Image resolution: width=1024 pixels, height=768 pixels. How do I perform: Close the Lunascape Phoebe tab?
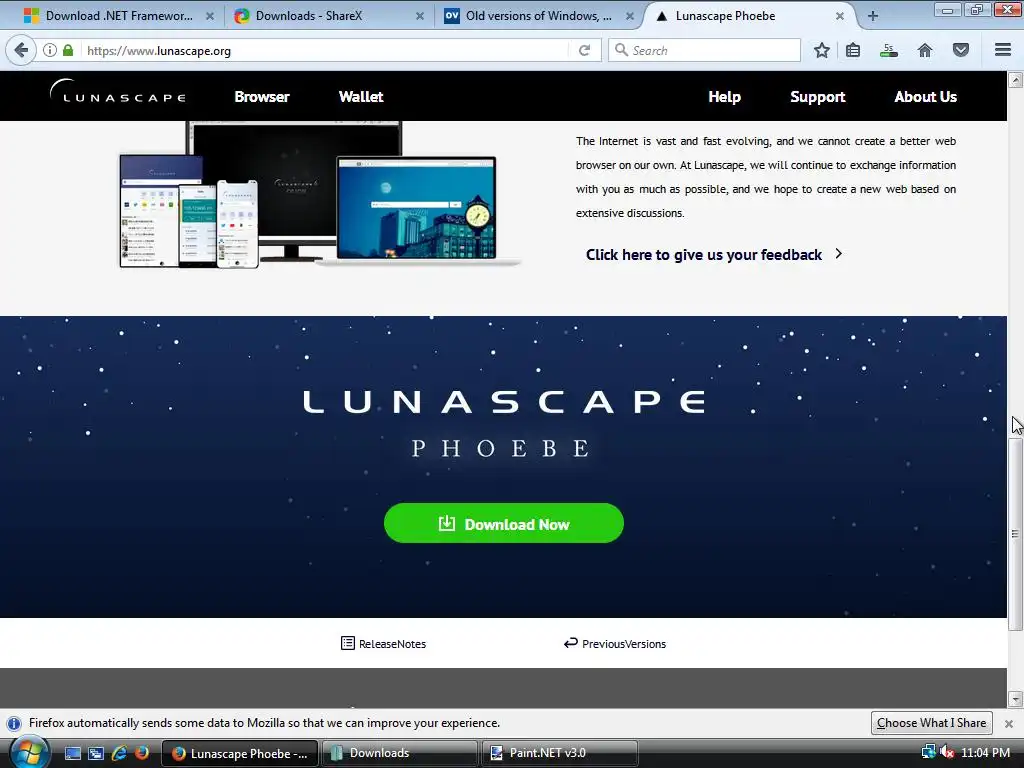click(x=840, y=16)
